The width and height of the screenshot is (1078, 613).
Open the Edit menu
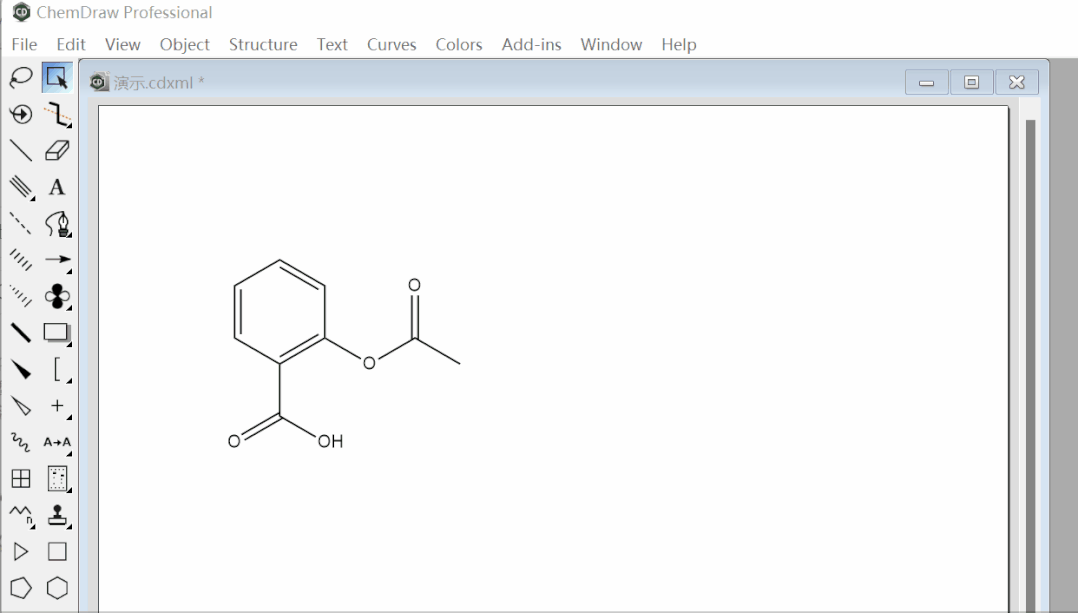pyautogui.click(x=71, y=45)
